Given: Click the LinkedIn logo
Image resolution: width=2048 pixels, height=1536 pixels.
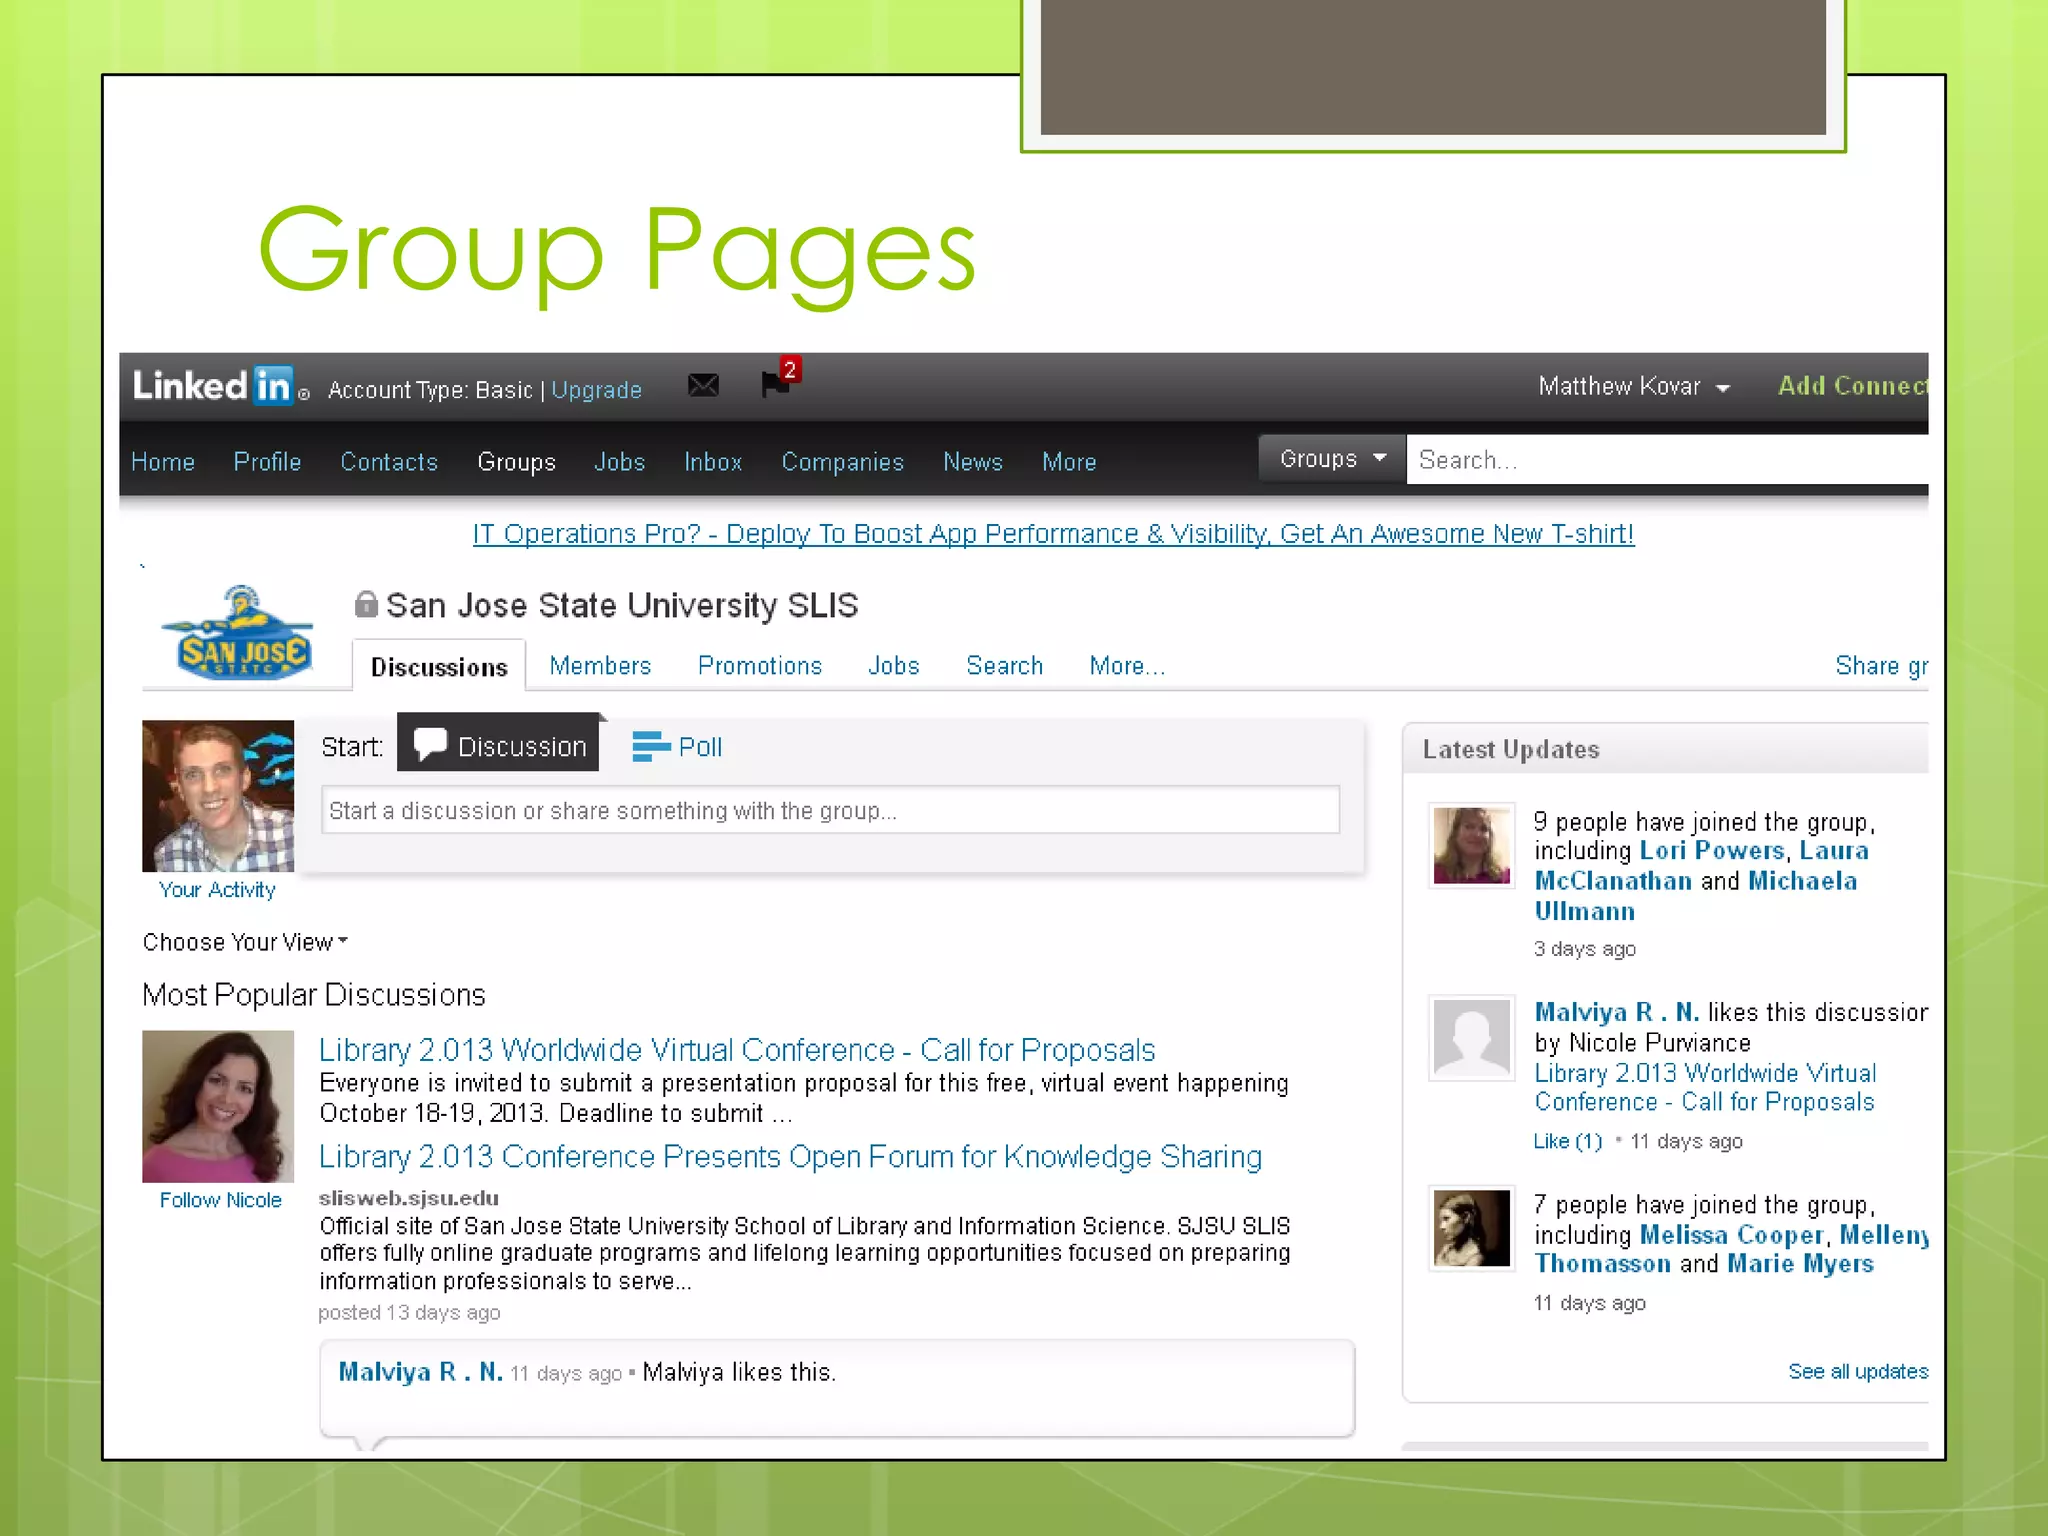Looking at the screenshot, I should (x=219, y=386).
